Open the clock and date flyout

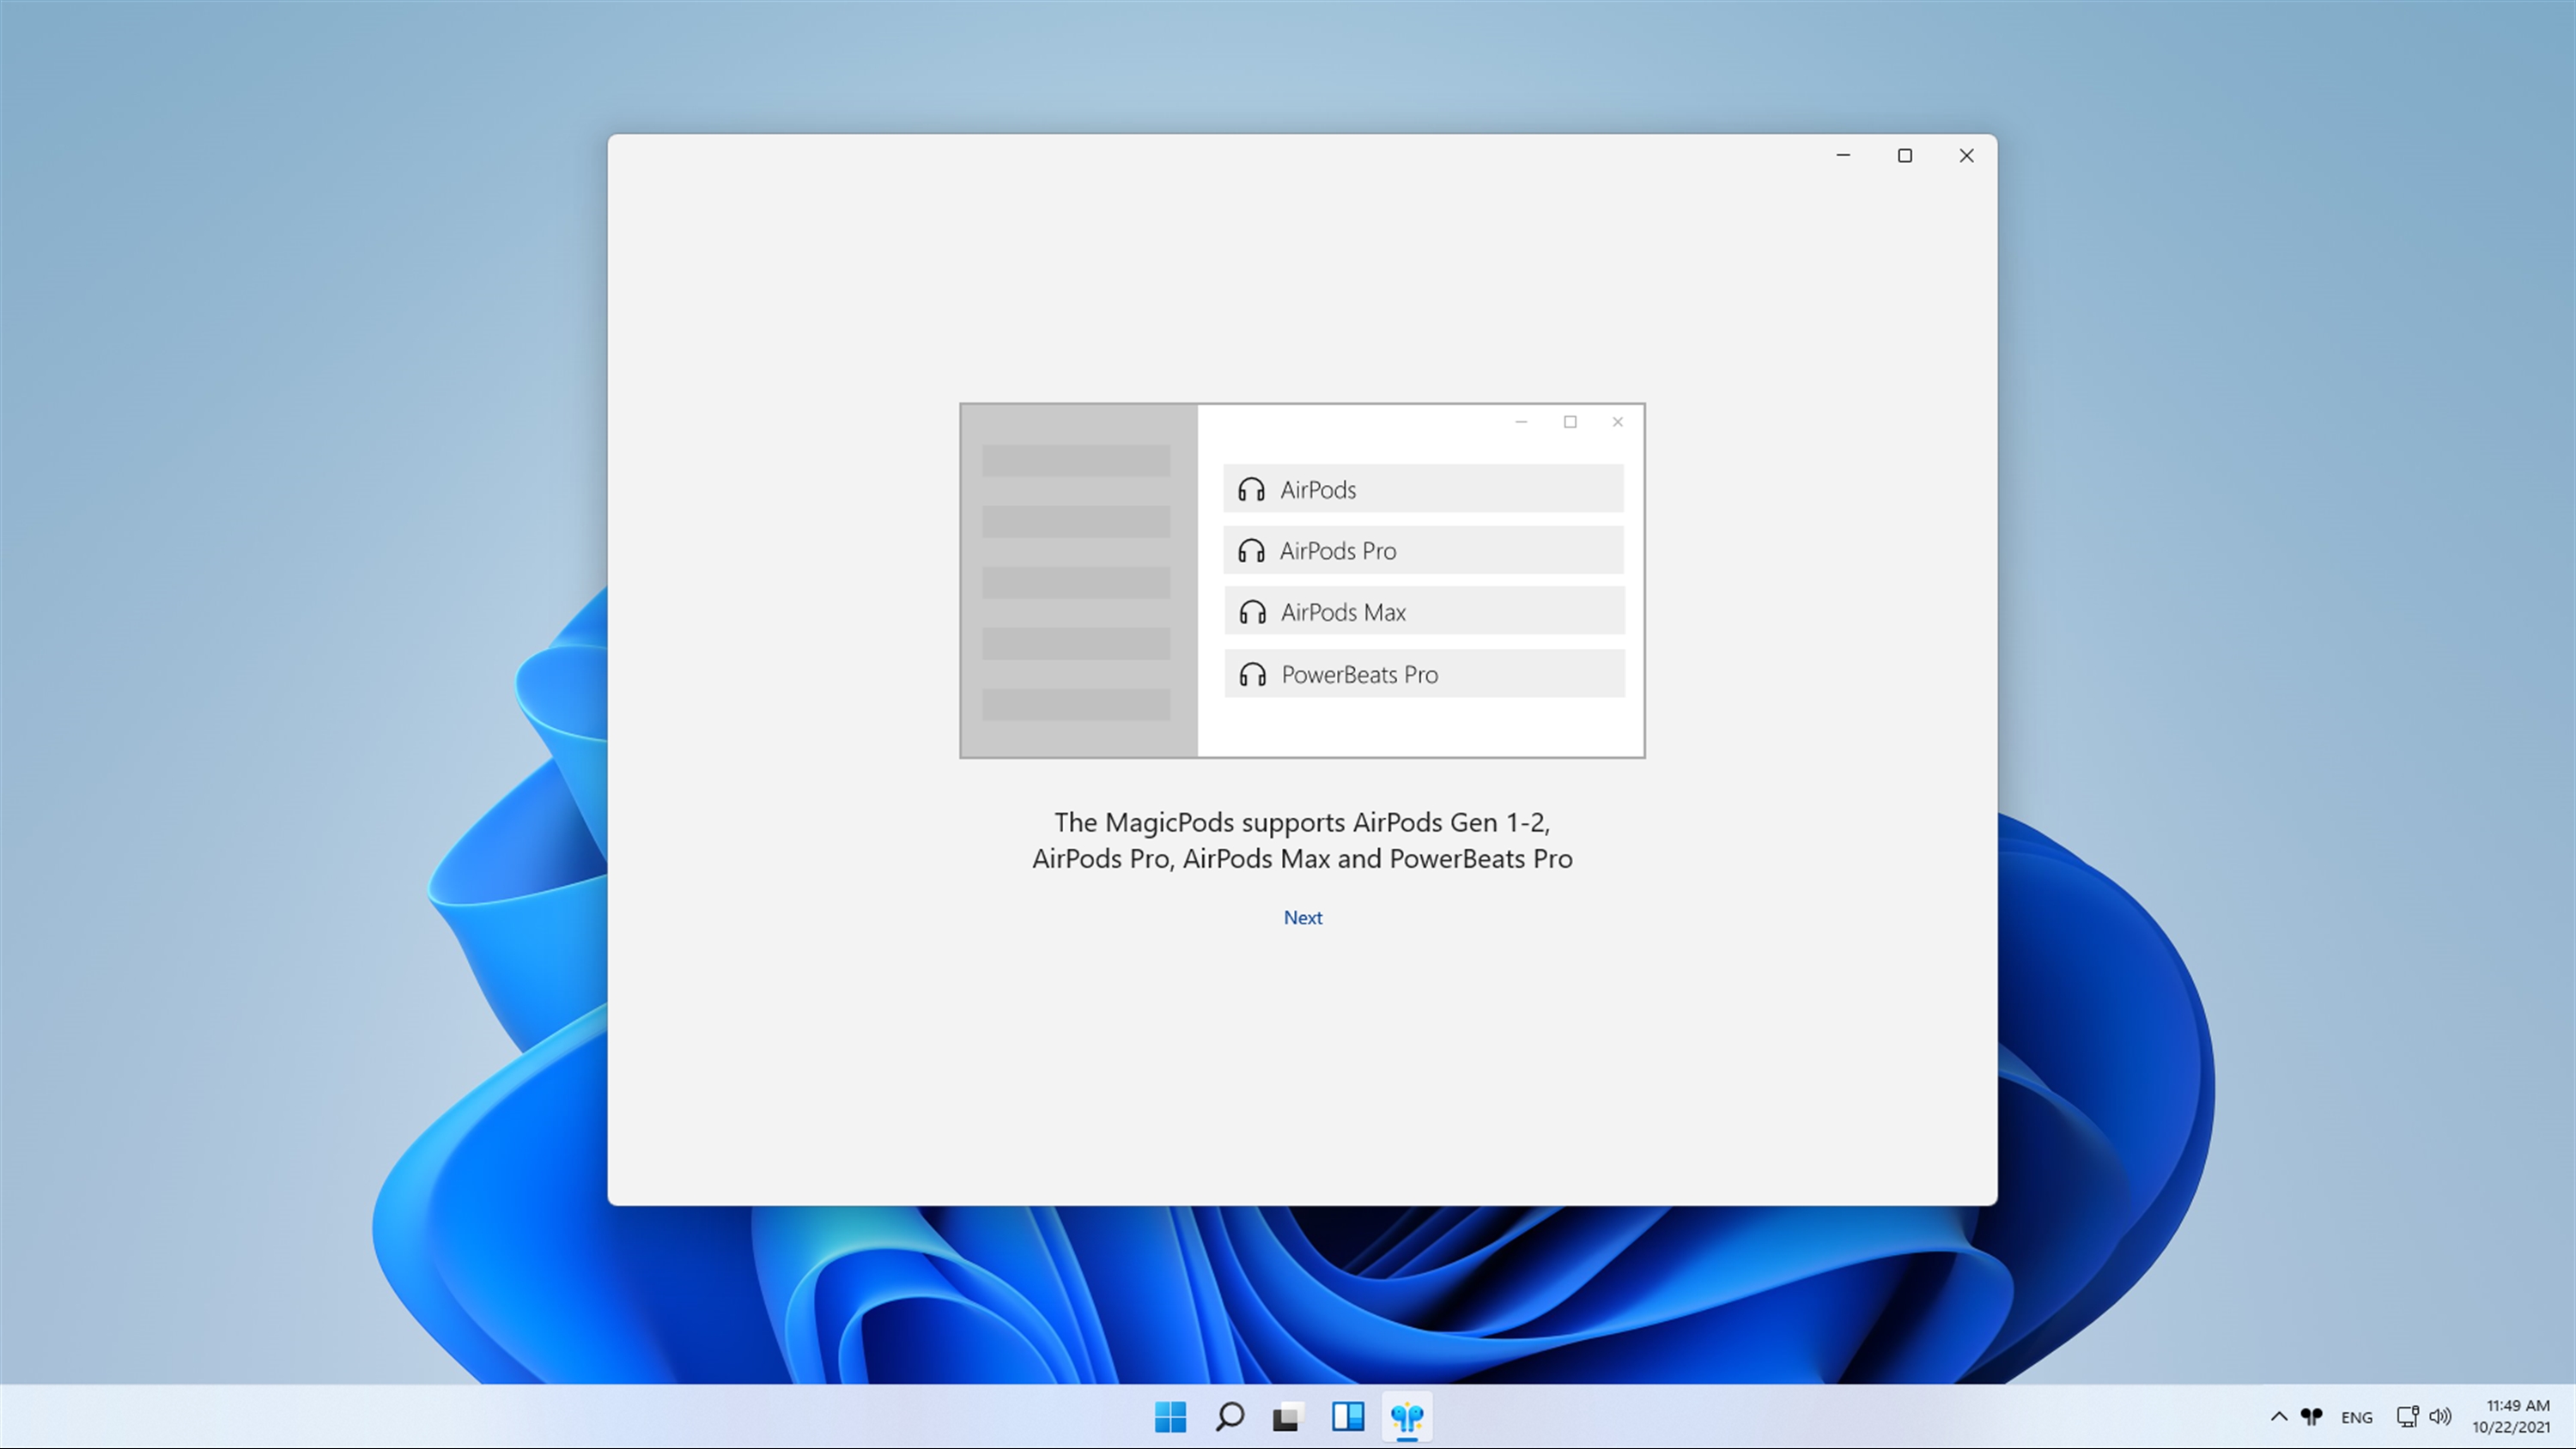point(2511,1416)
